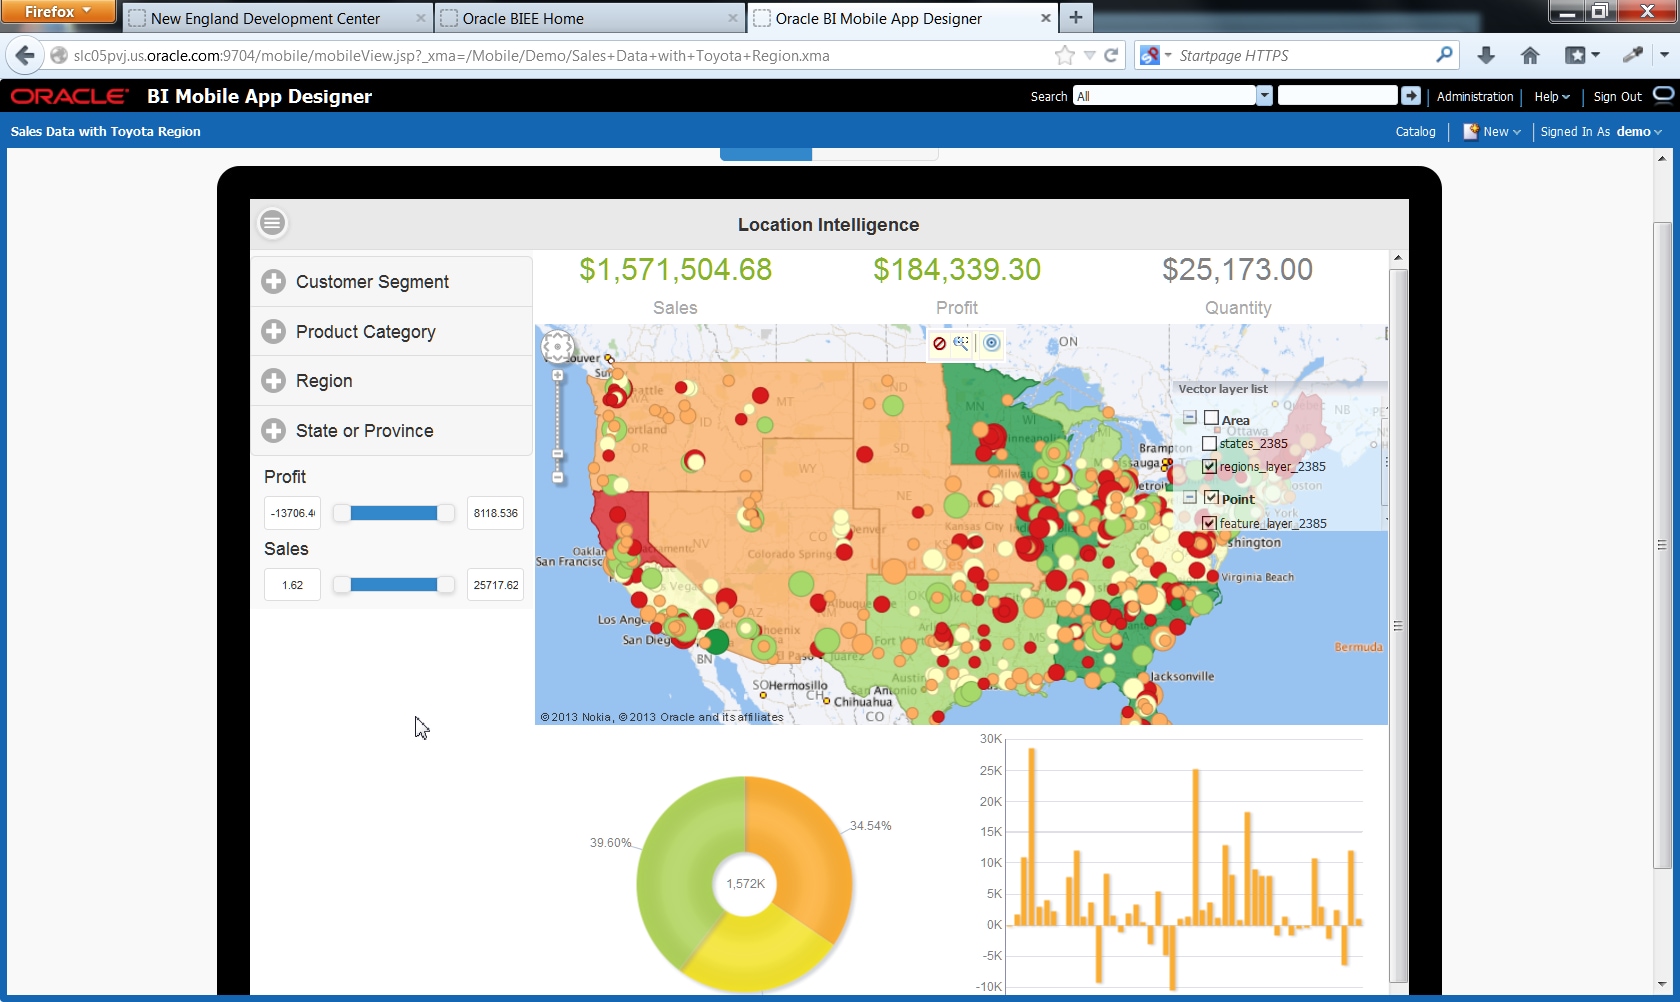Click the Profit total $184,339.30
The width and height of the screenshot is (1680, 1002).
[957, 269]
